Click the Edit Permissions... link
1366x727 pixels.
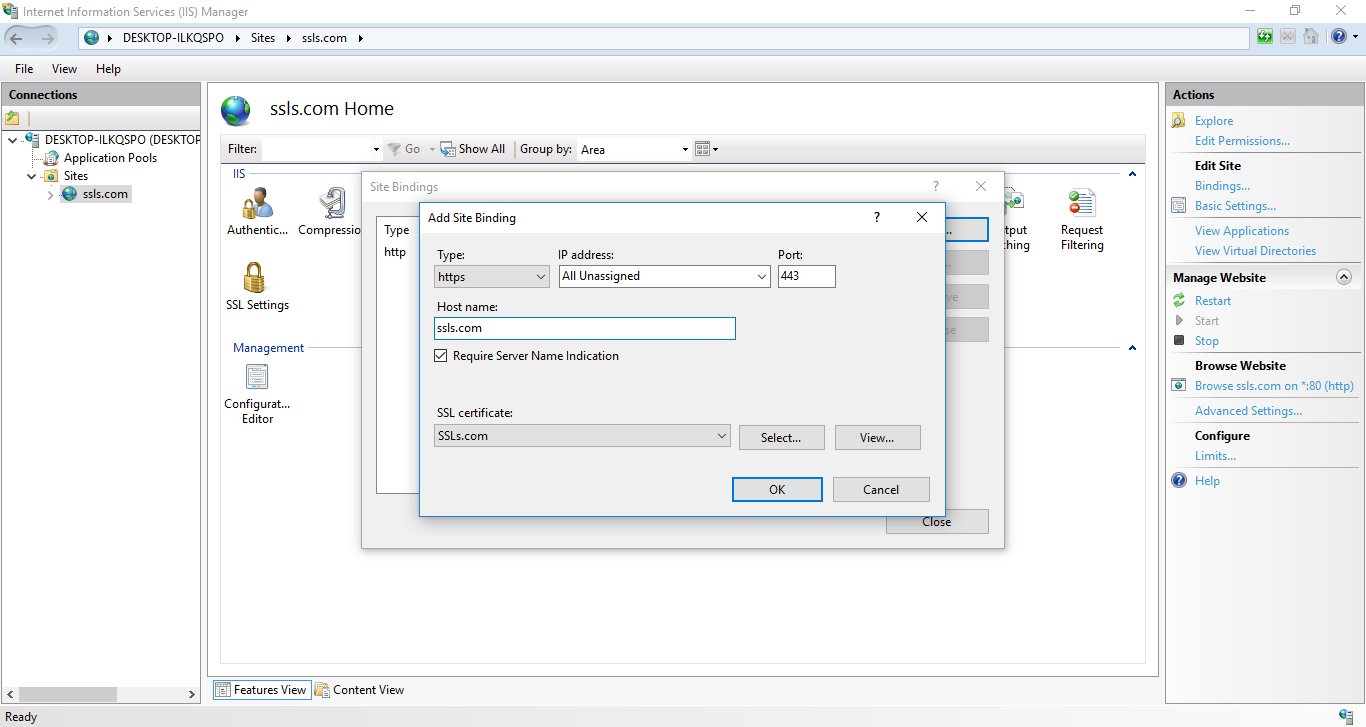[1242, 140]
